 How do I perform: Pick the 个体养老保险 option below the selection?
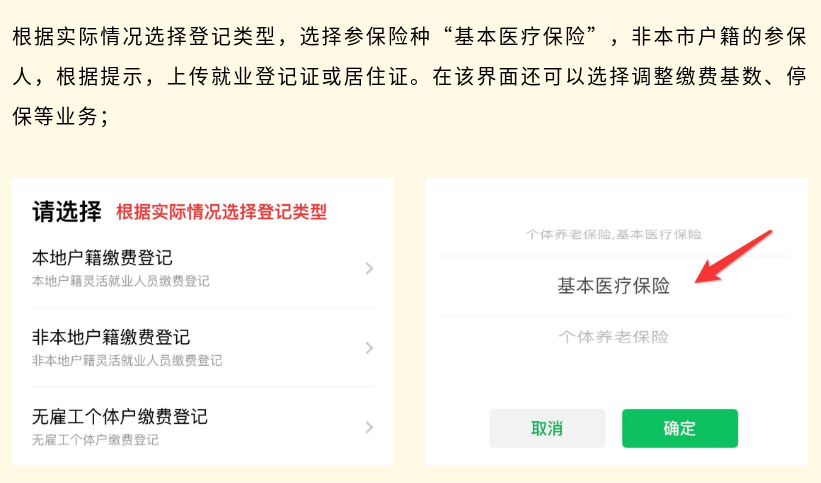click(x=613, y=337)
